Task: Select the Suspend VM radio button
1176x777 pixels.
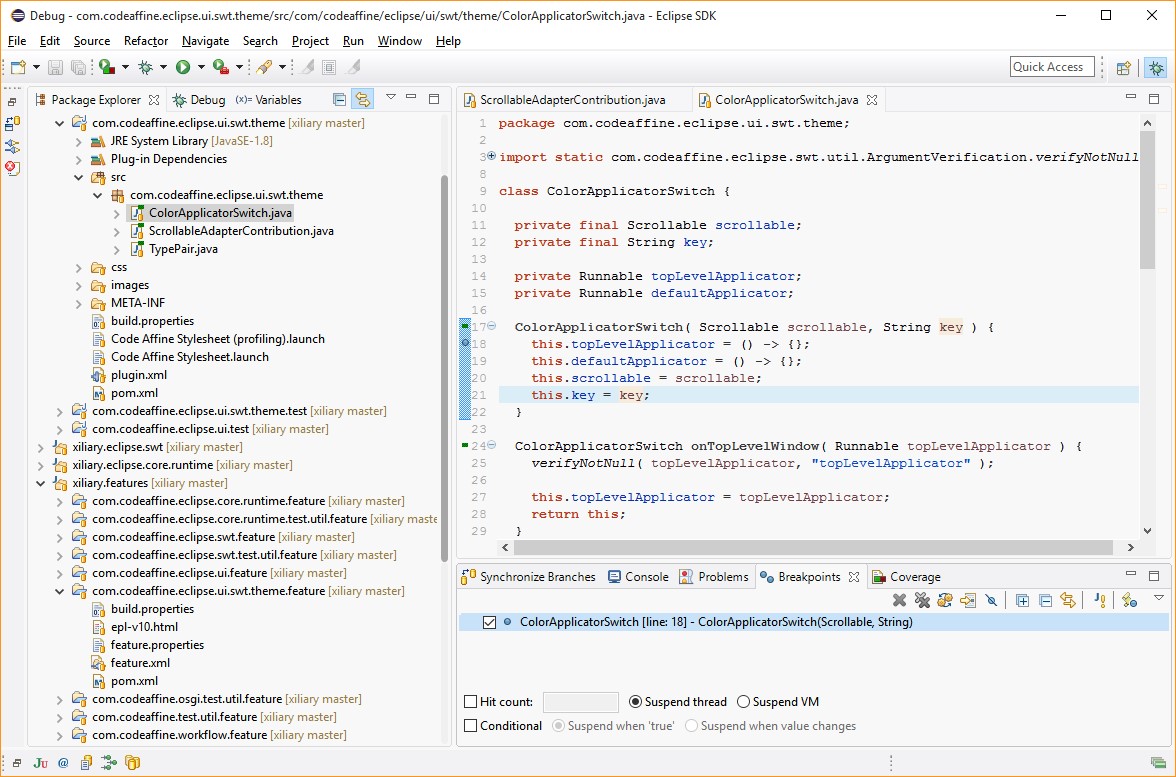Action: click(743, 702)
